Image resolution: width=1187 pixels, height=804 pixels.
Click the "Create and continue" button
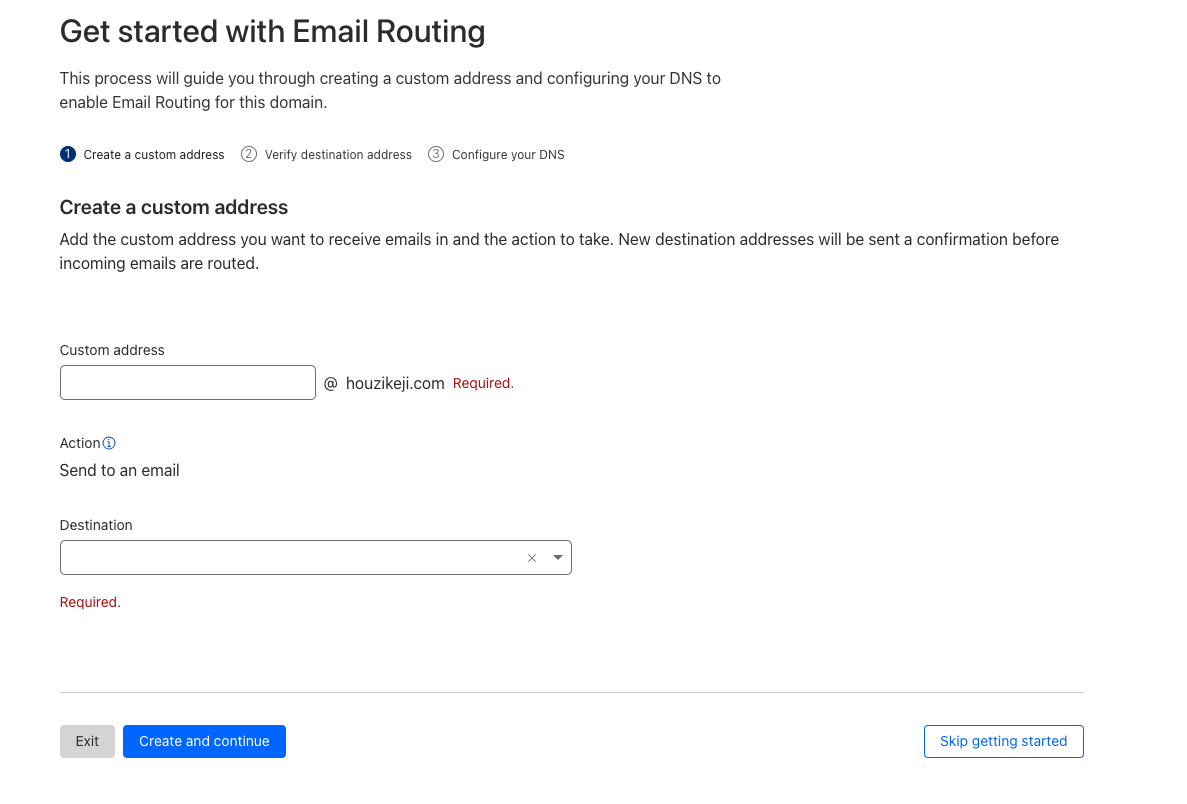pyautogui.click(x=204, y=741)
